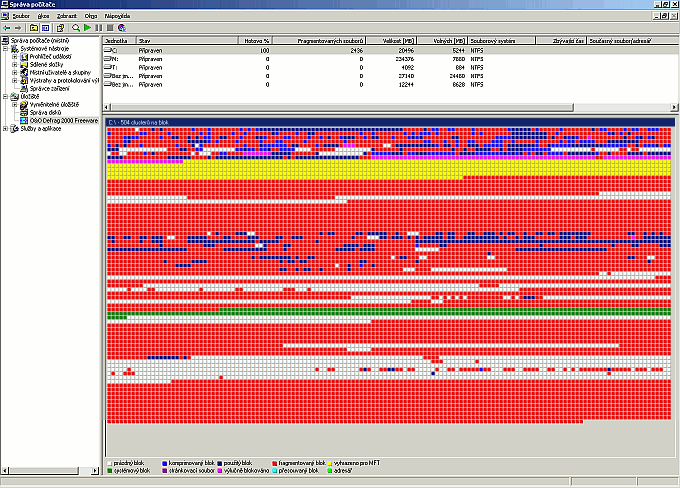
Task: Select Správce zařízení in the tree
Action: 50,88
